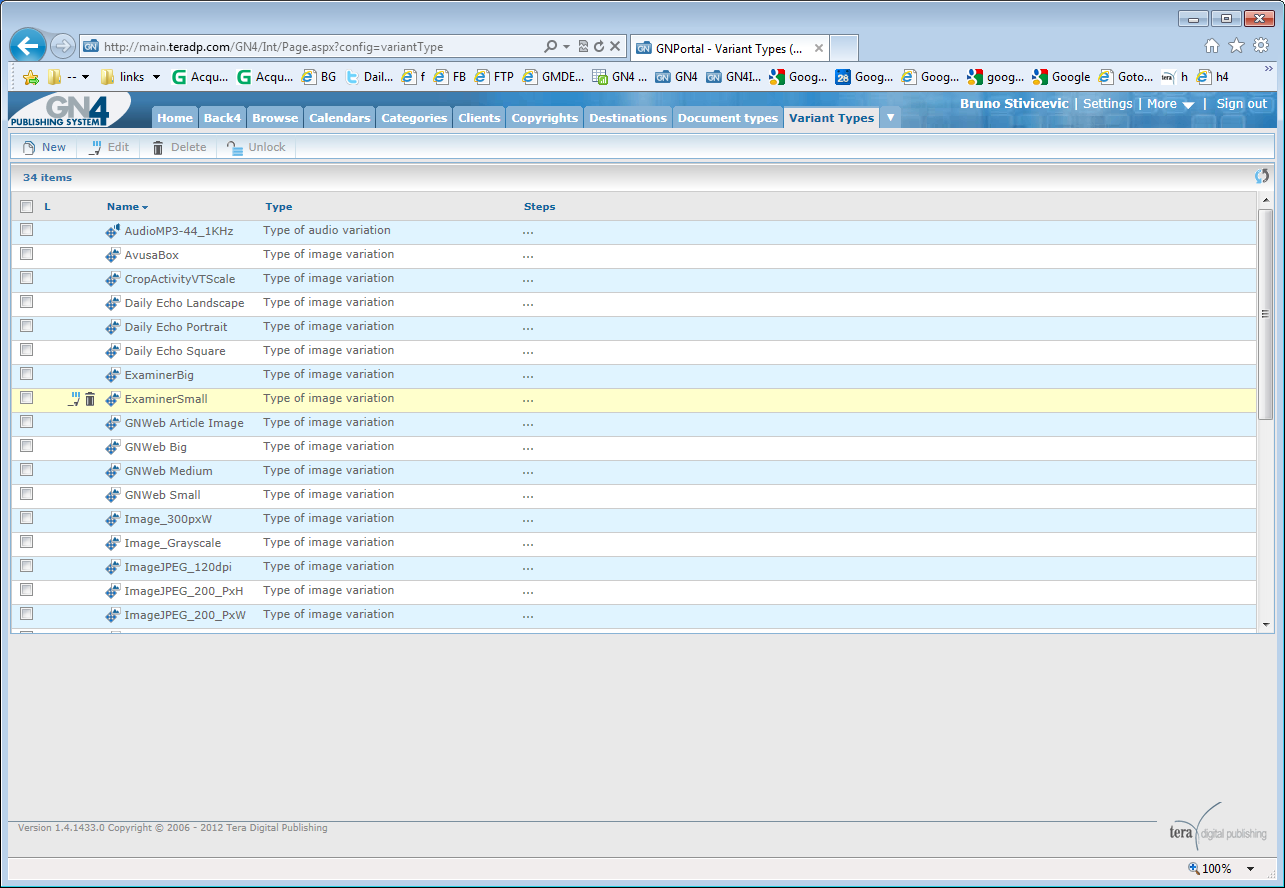
Task: Click the list refresh icon beside item count
Action: click(1262, 176)
